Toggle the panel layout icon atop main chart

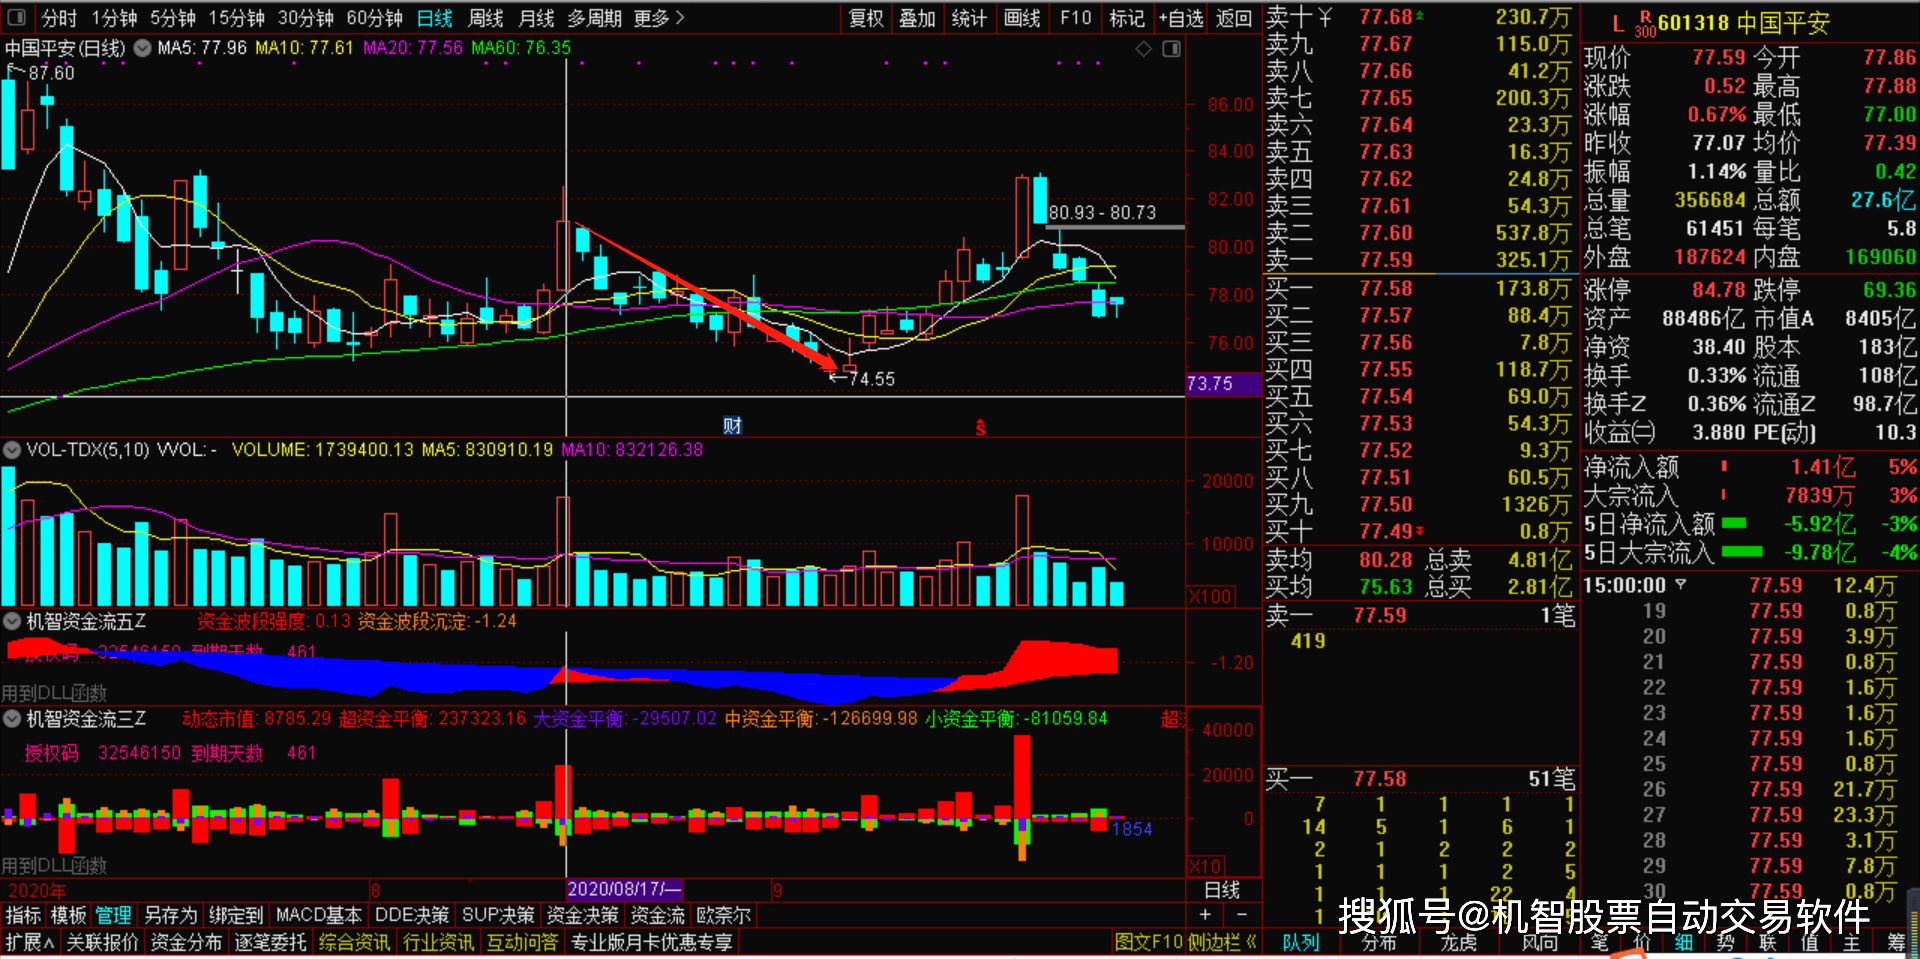pyautogui.click(x=1171, y=48)
